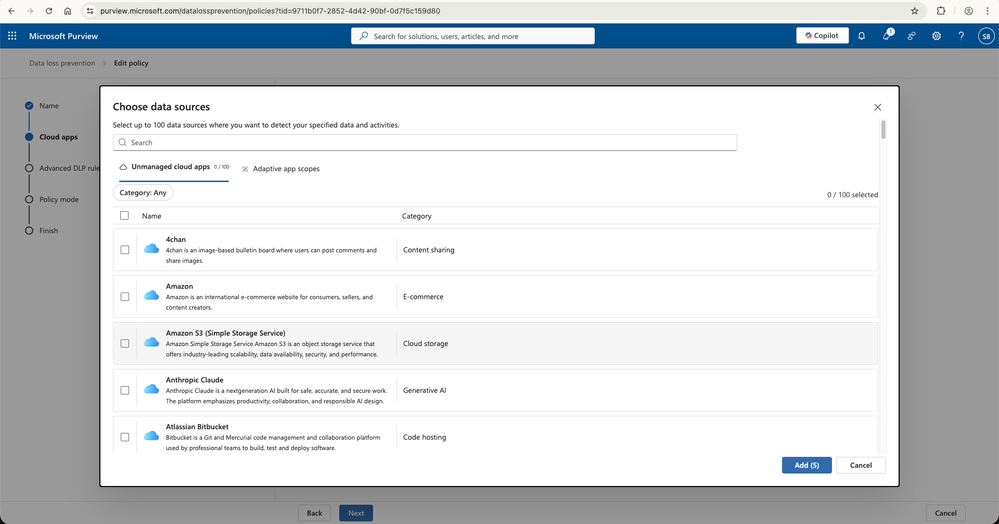Click the Content sharing category cell

coord(429,250)
